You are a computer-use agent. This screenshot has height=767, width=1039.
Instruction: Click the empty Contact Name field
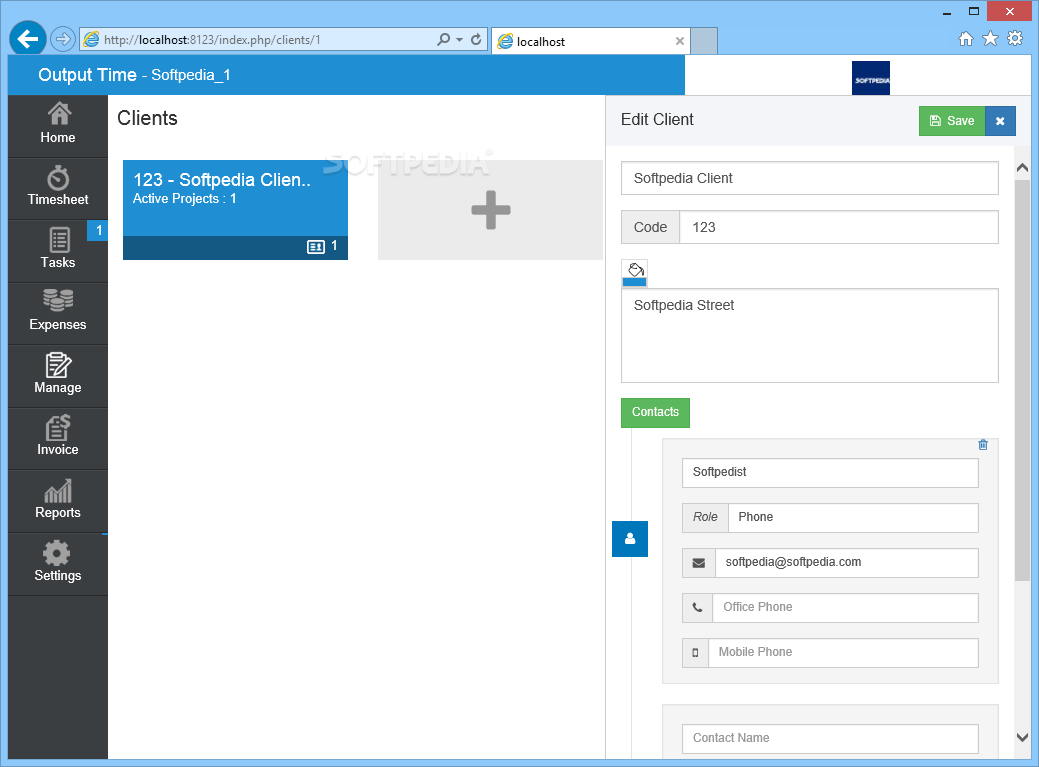pos(830,738)
